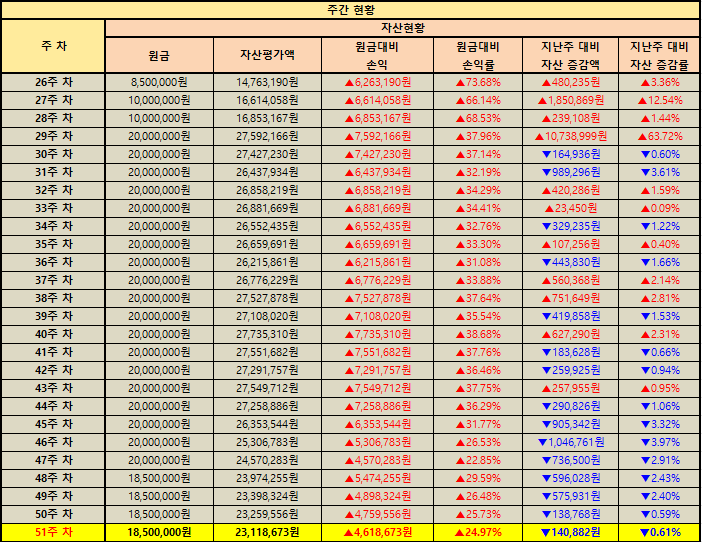Click the 63.72% change rate cell
Screen dimensions: 702x542
658,136
